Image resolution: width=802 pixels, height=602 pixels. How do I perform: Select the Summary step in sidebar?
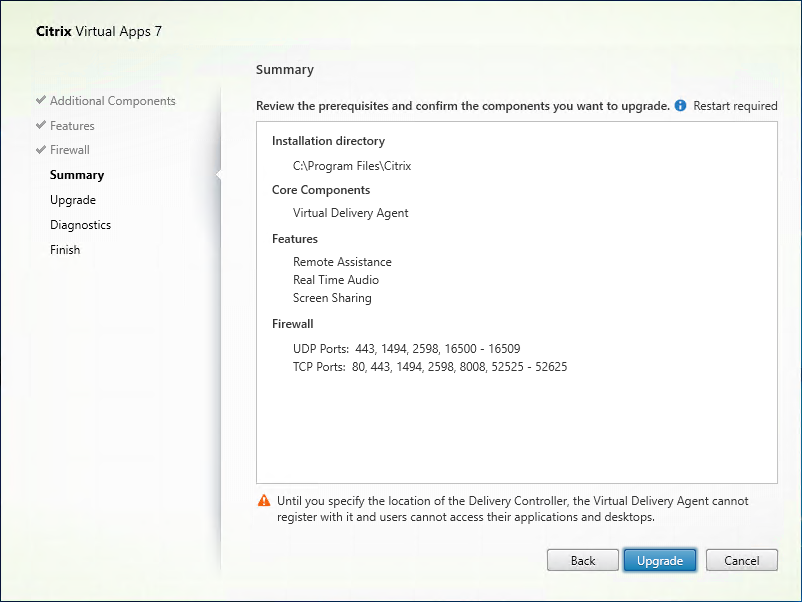click(x=77, y=175)
